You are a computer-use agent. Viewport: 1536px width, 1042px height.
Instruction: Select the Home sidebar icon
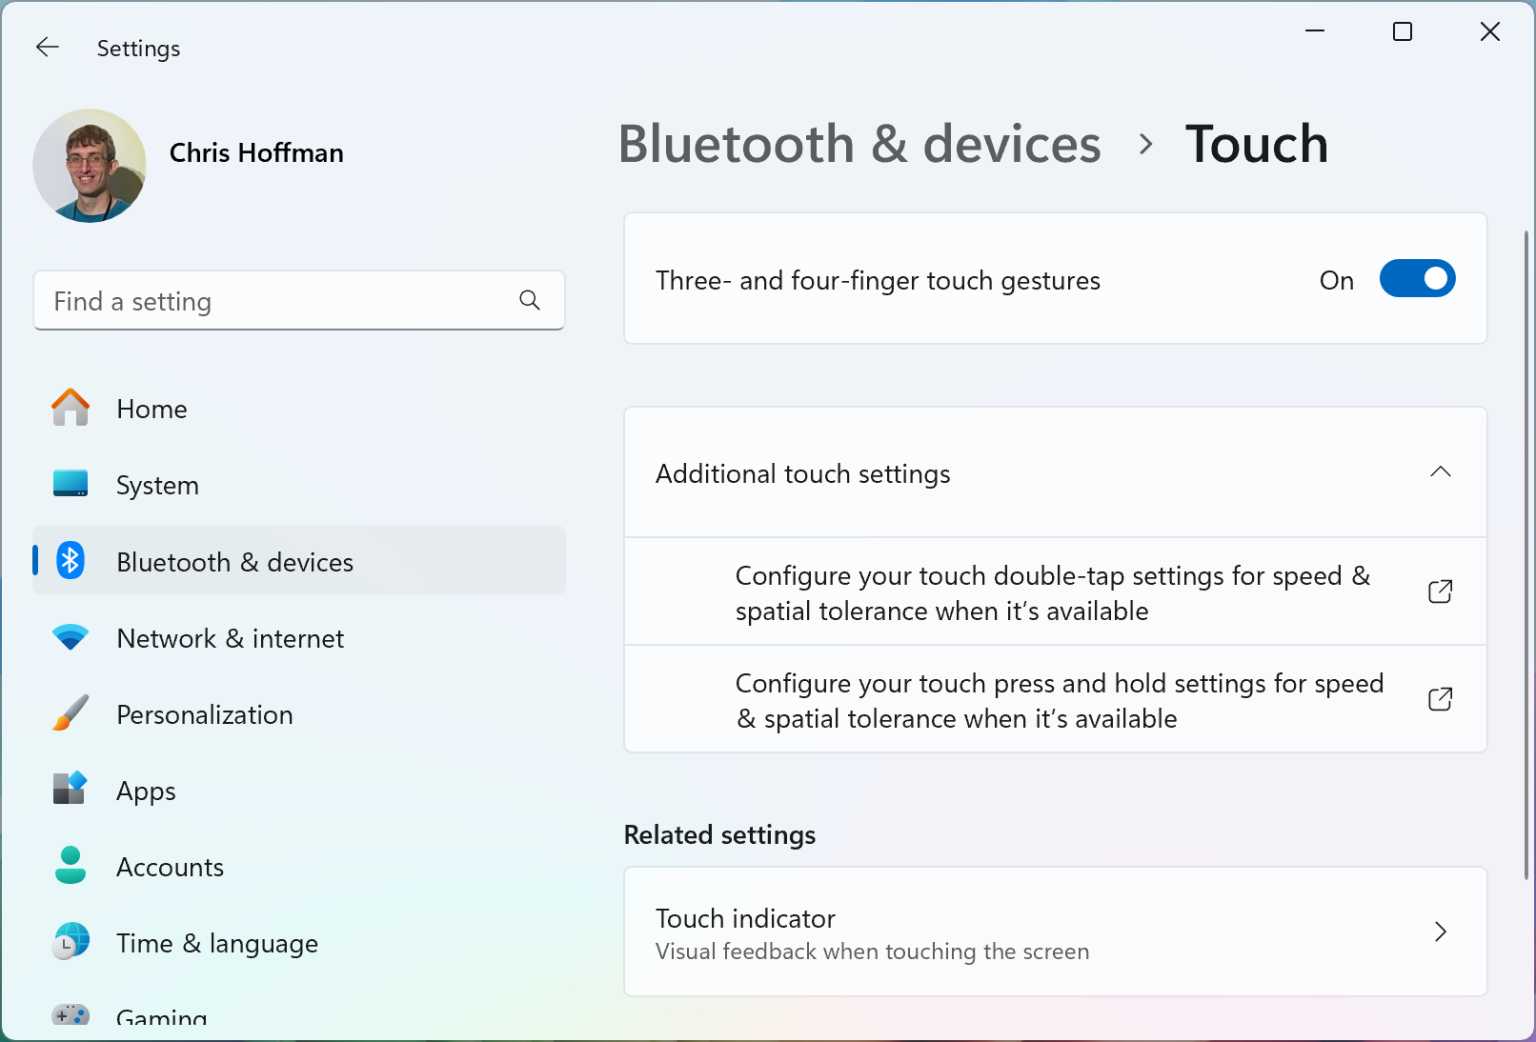point(70,408)
